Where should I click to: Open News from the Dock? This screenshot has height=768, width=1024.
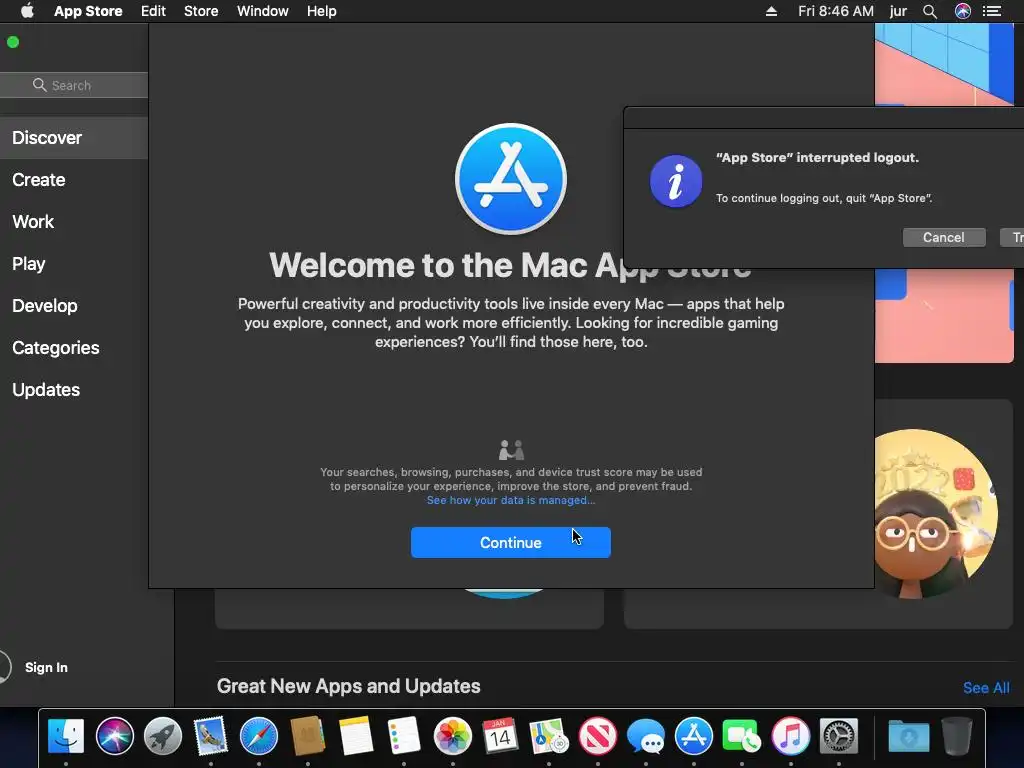coord(598,736)
